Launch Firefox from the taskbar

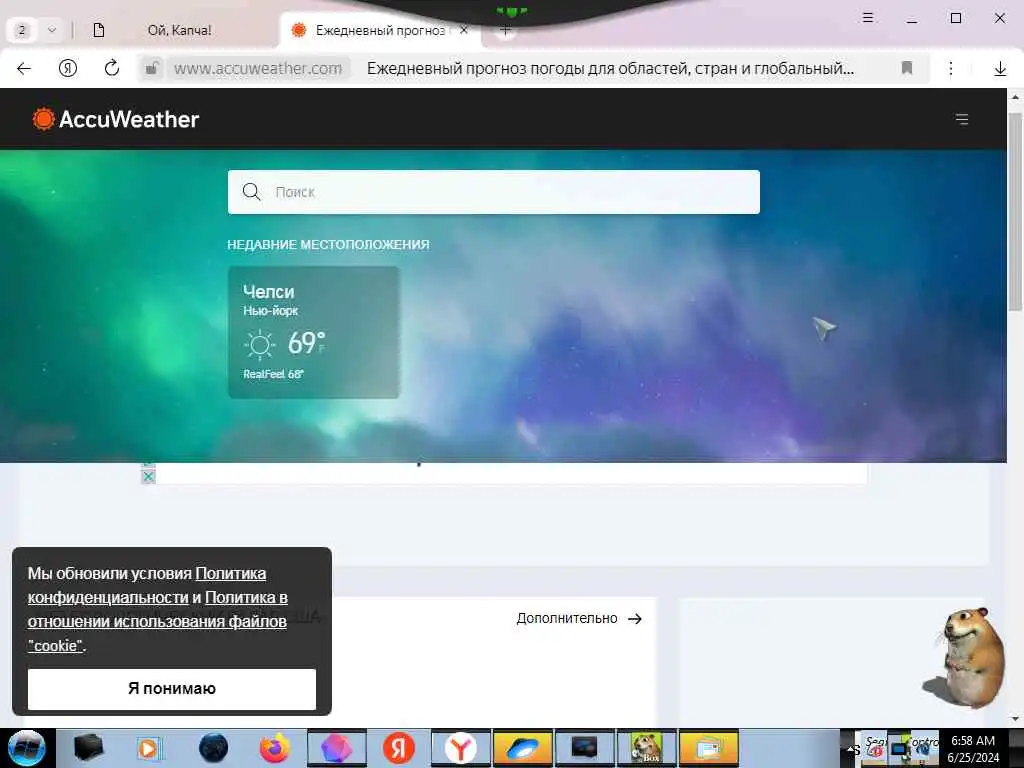tap(275, 748)
